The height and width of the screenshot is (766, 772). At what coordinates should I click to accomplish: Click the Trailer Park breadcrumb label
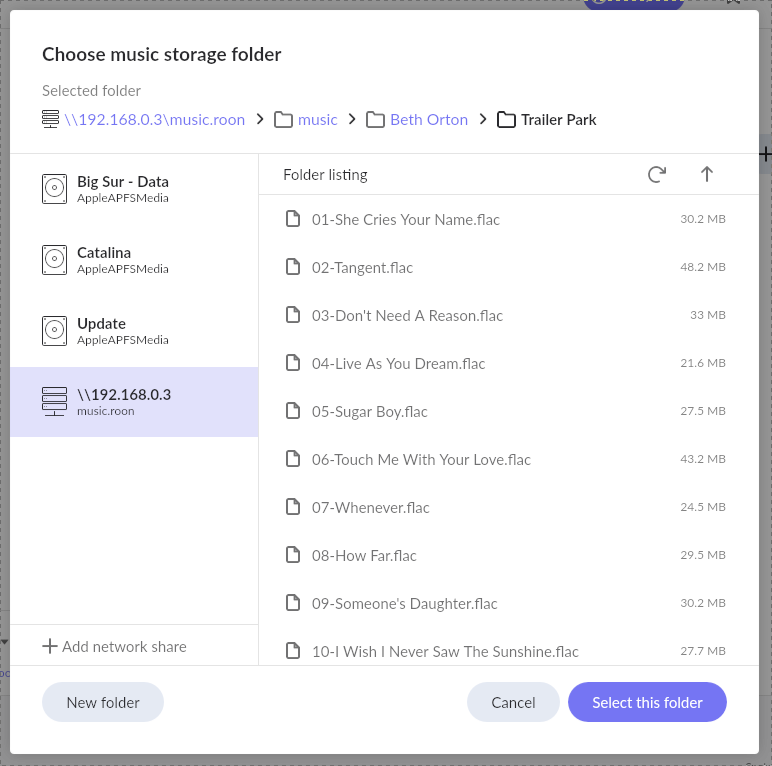[x=559, y=120]
